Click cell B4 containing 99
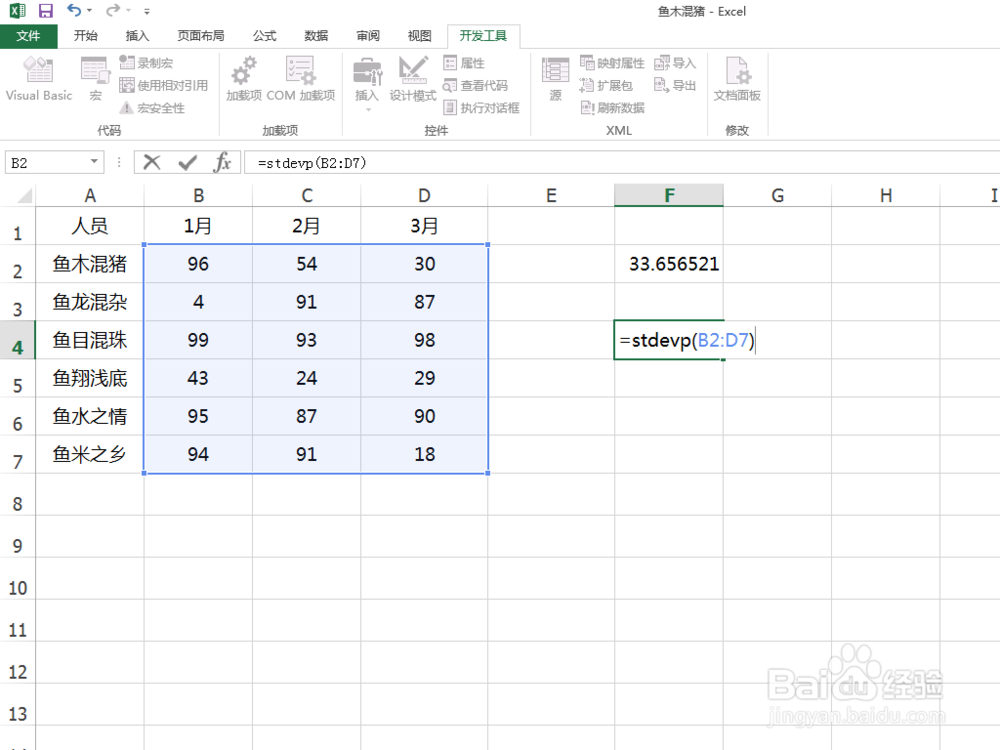The width and height of the screenshot is (1000, 750). [x=198, y=340]
